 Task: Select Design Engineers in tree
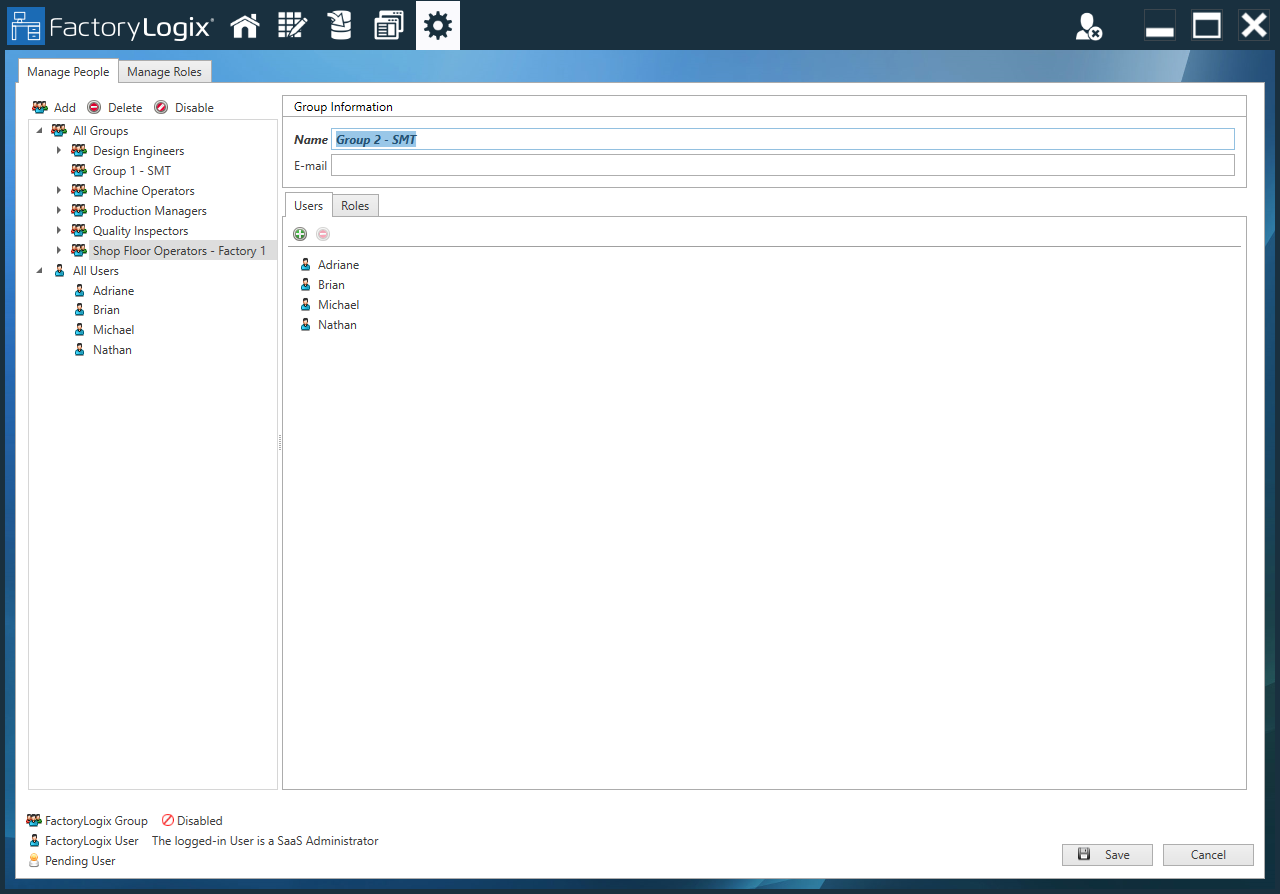[139, 151]
